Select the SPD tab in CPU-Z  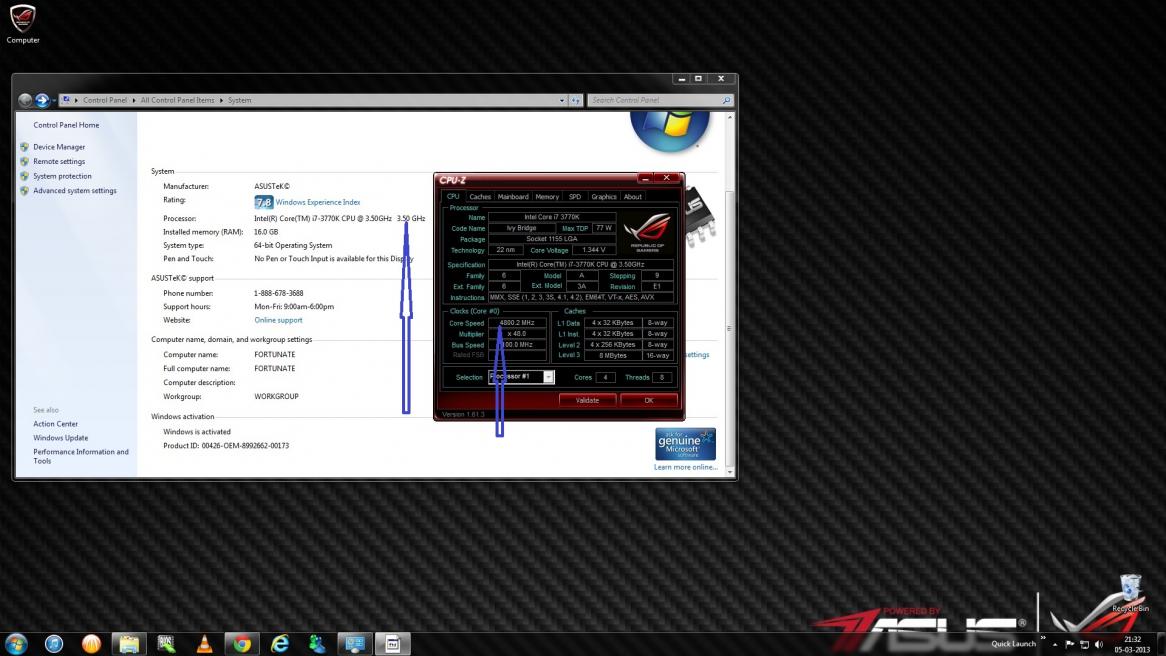[x=575, y=197]
